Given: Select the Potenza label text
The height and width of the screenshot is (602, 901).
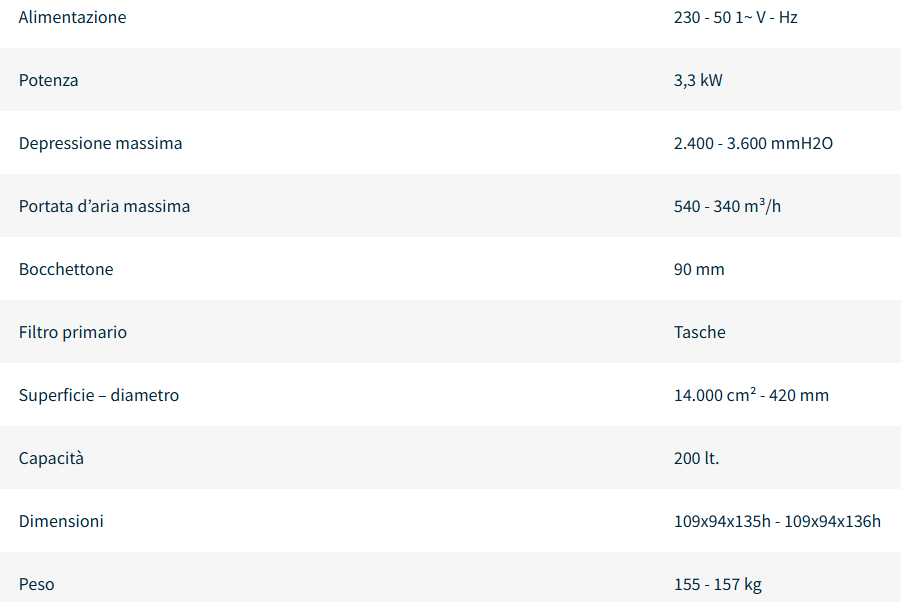Looking at the screenshot, I should click(x=48, y=81).
